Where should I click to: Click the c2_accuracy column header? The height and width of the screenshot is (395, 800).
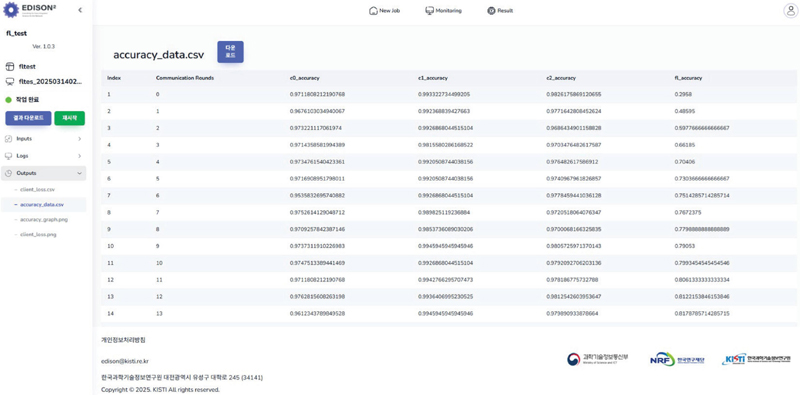tap(561, 78)
